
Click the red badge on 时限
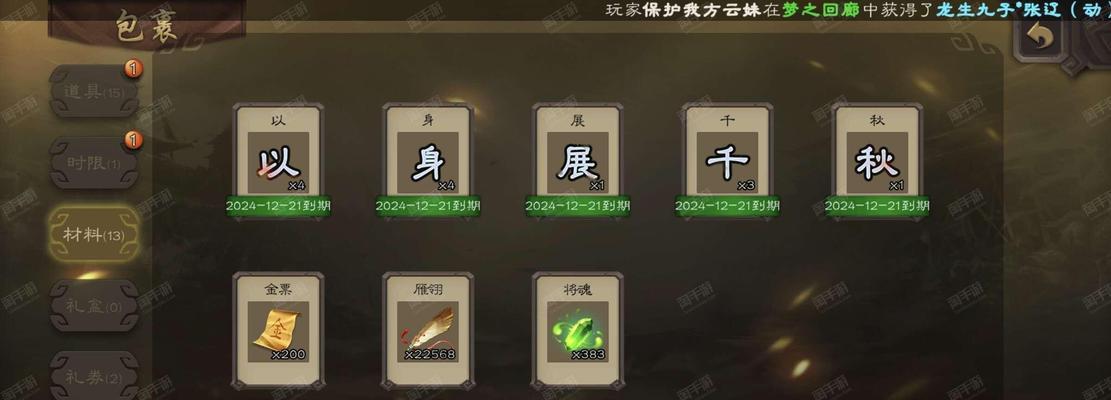click(x=133, y=140)
